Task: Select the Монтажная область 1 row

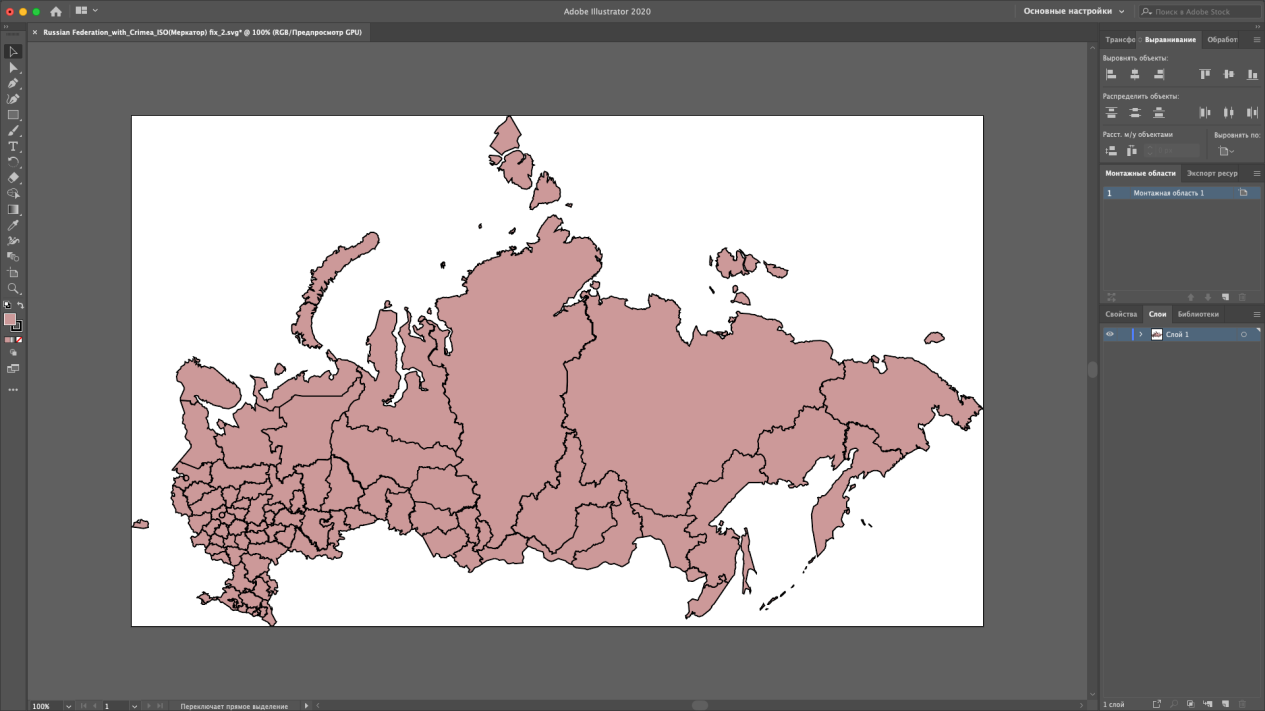Action: click(1168, 193)
